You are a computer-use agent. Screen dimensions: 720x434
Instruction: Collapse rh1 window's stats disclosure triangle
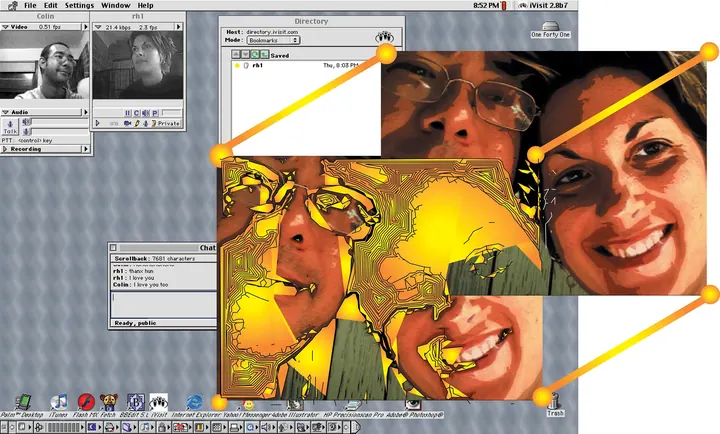(x=98, y=27)
